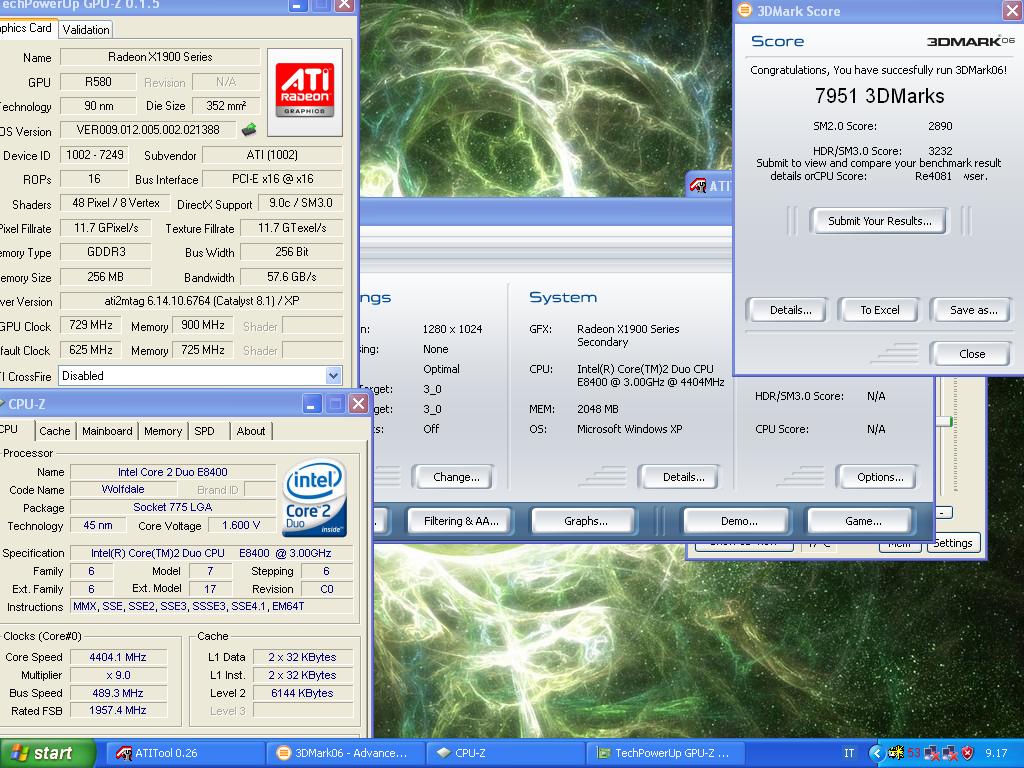Click the 3DMark Score window orange icon
The width and height of the screenshot is (1024, 768).
pyautogui.click(x=744, y=10)
